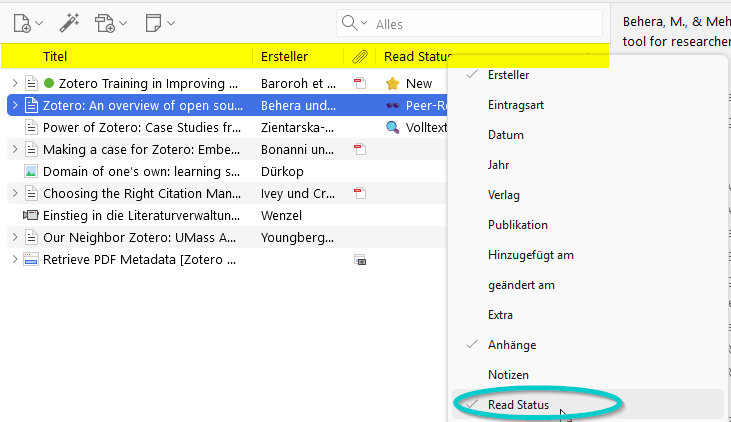
Task: Click the web page icon of Retrieve PDF Metadata
Action: [x=31, y=259]
